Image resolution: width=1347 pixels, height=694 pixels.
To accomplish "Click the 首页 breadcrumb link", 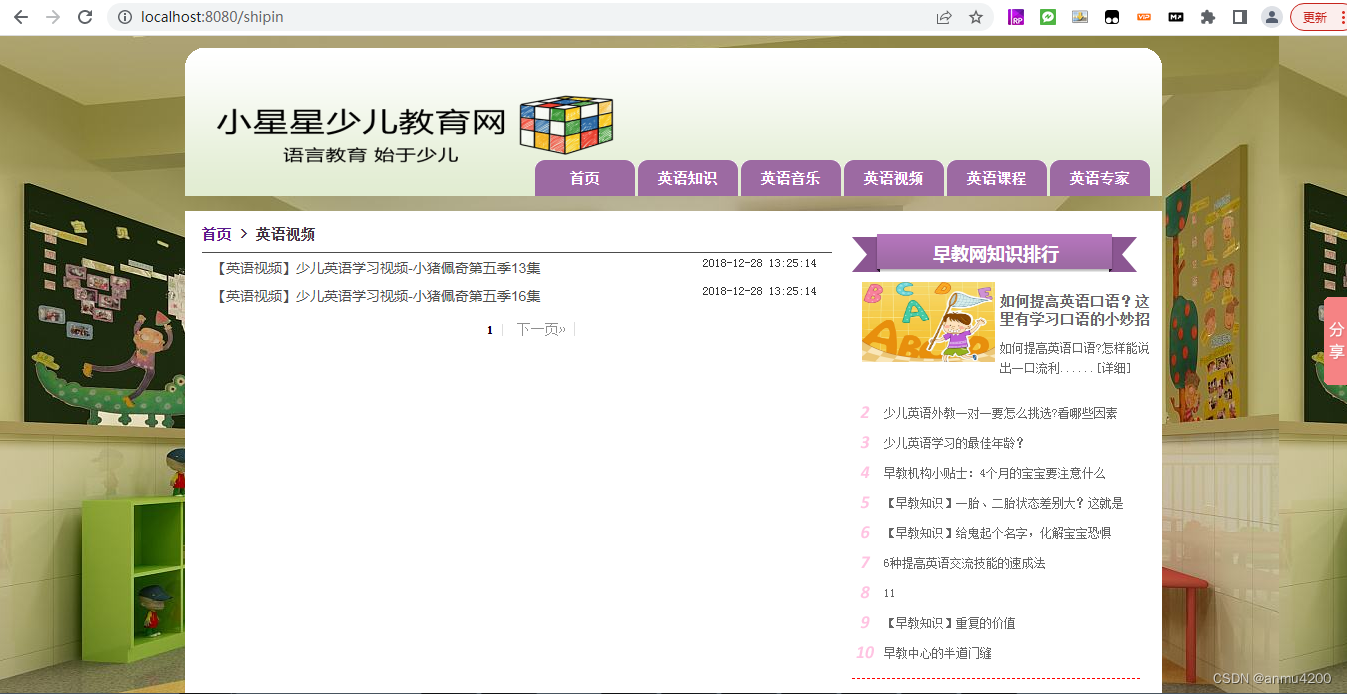I will (x=217, y=234).
